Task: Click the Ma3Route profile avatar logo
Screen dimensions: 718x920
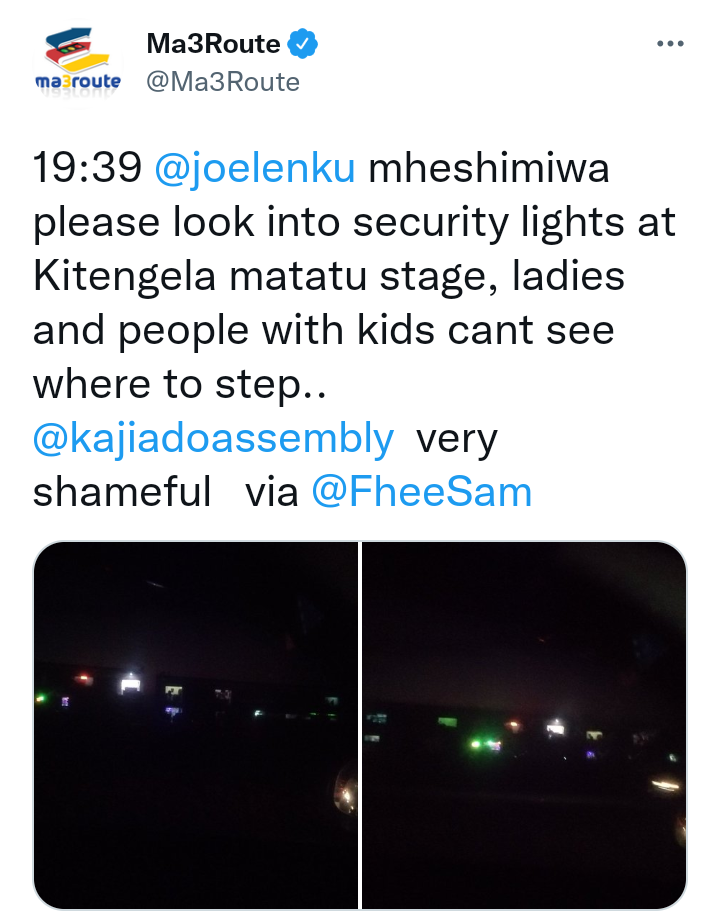Action: tap(77, 62)
